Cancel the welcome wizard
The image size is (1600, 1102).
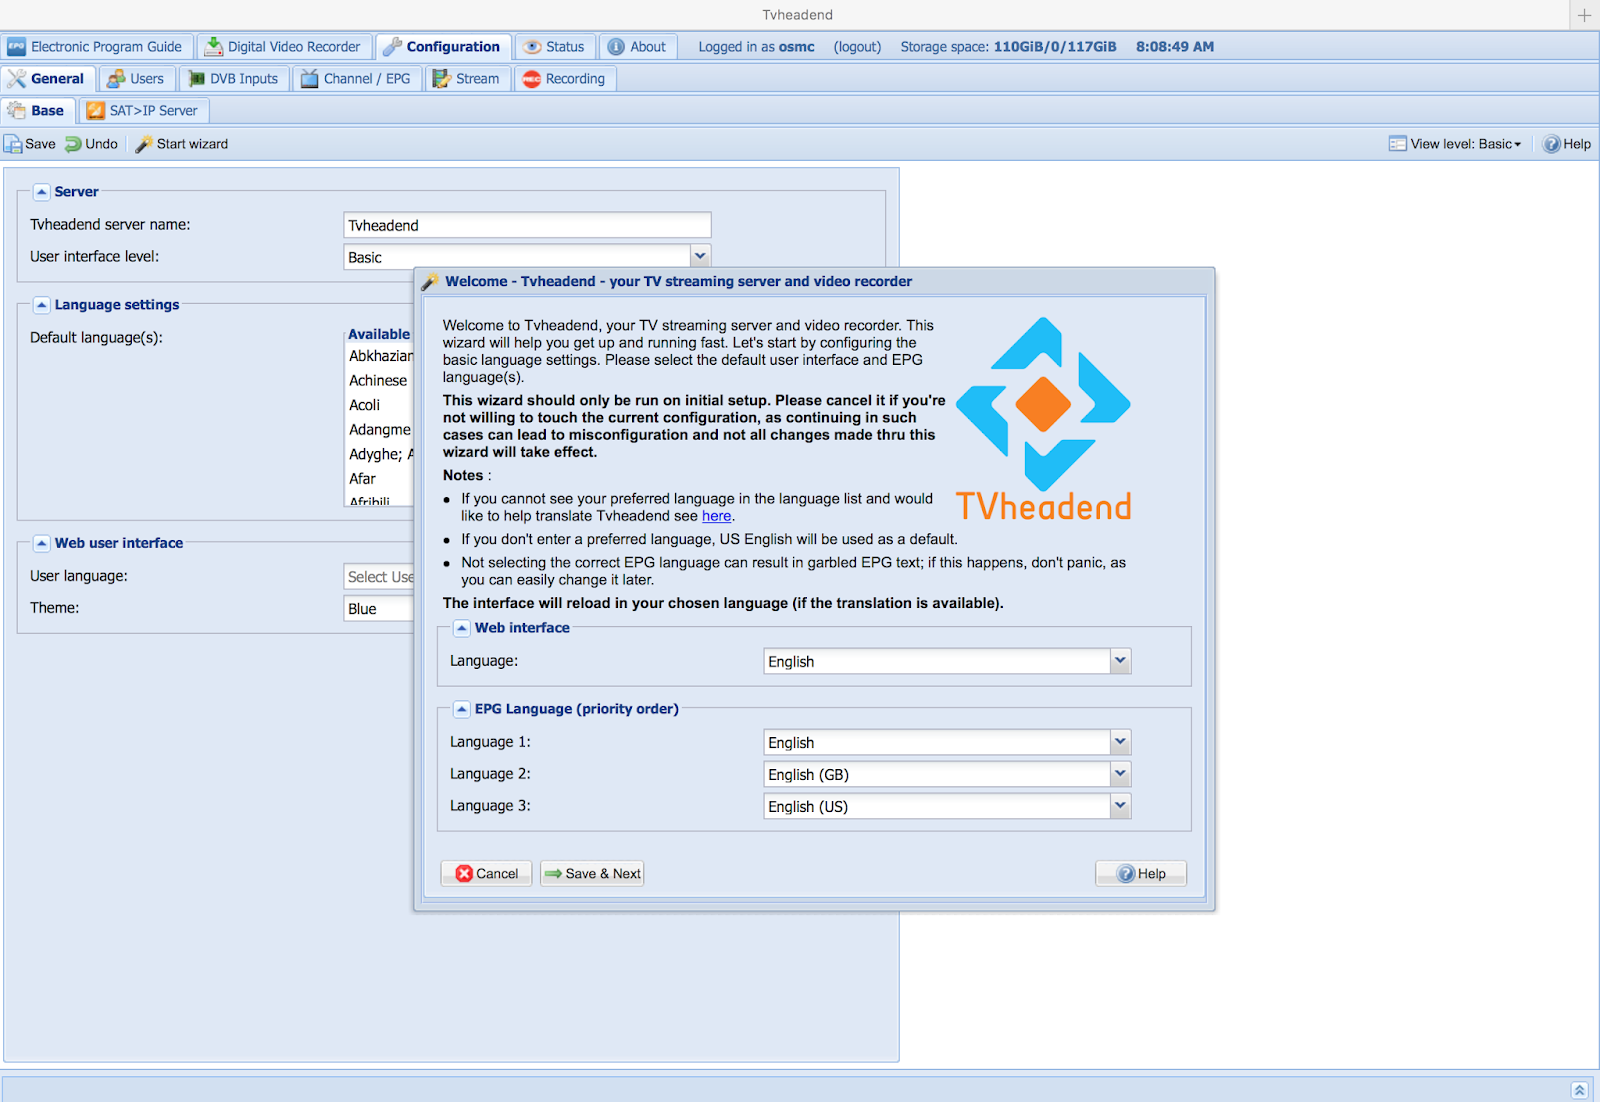tap(487, 874)
